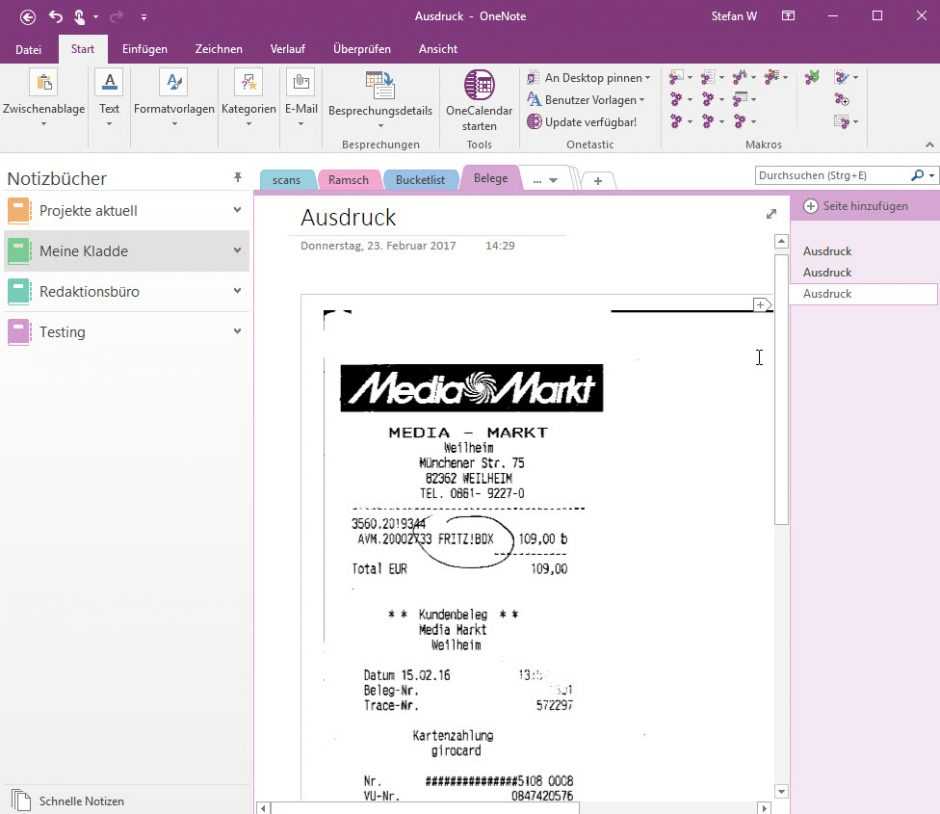Click Seite hinzufügen to add a page

point(855,206)
